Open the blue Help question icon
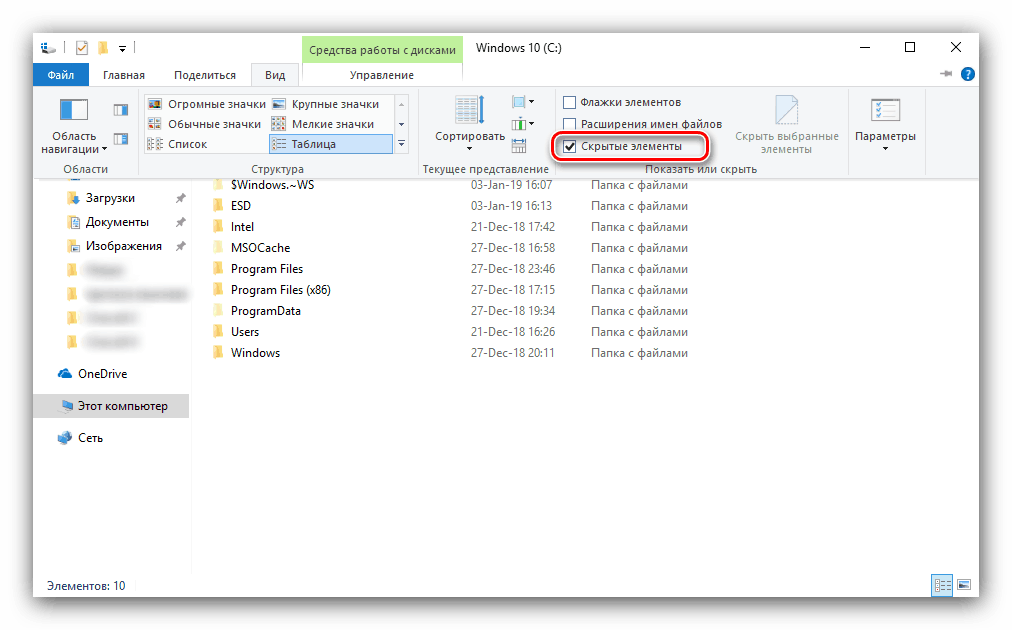Screen dimensions: 1012x630 (967, 74)
